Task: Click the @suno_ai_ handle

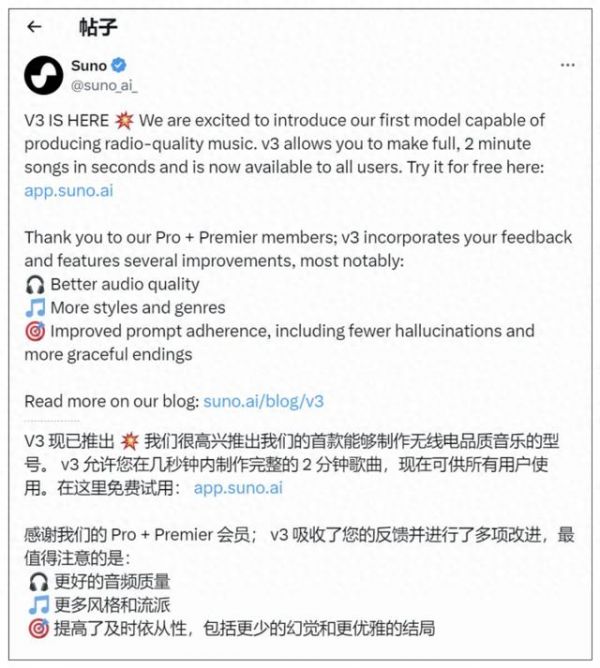Action: [104, 86]
